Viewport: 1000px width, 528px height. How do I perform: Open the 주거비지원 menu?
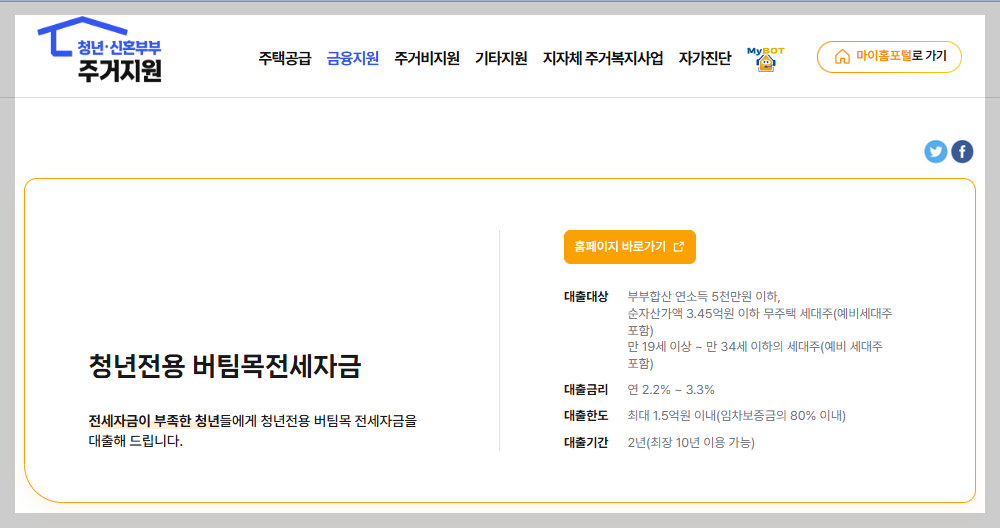pos(427,59)
